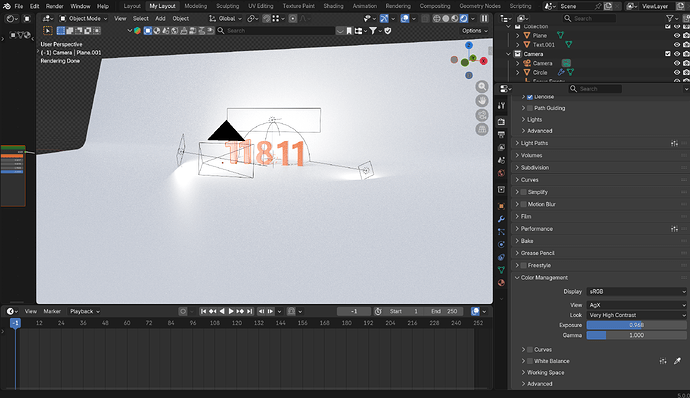Open the Material properties tab icon
Image resolution: width=690 pixels, height=398 pixels.
coord(501,283)
